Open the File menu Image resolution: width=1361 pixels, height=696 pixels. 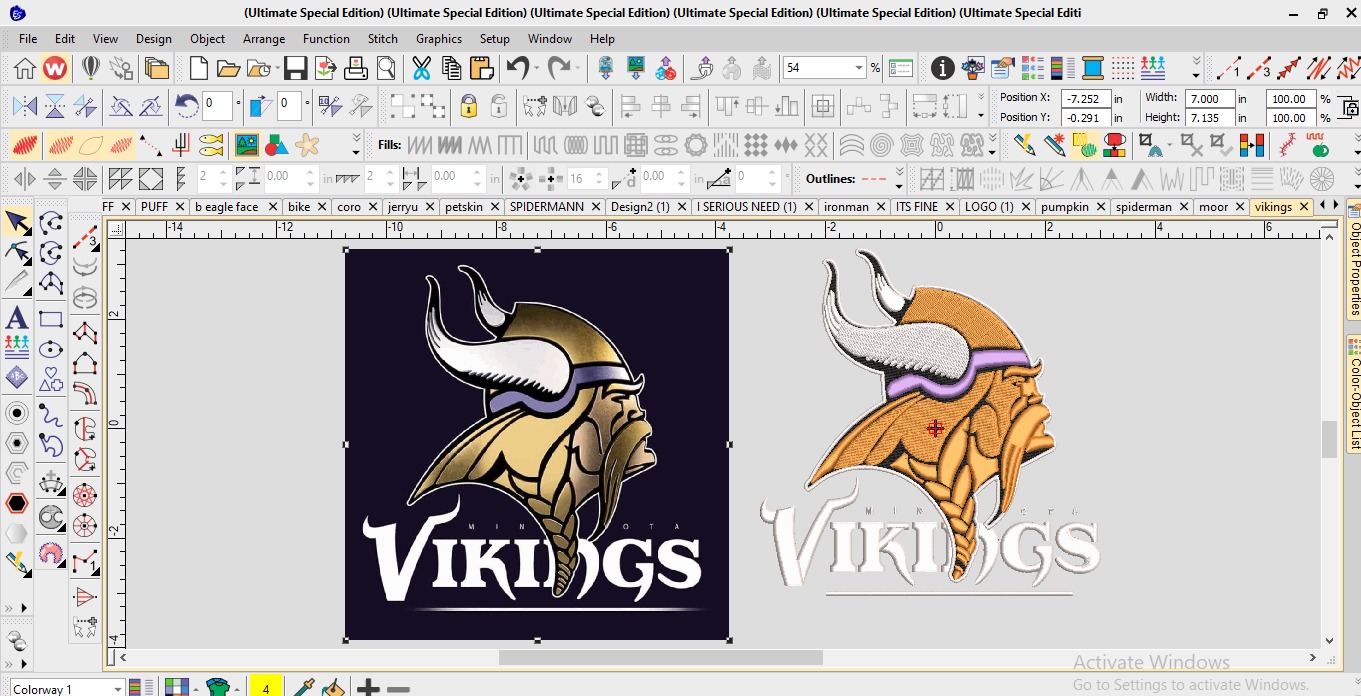tap(28, 38)
